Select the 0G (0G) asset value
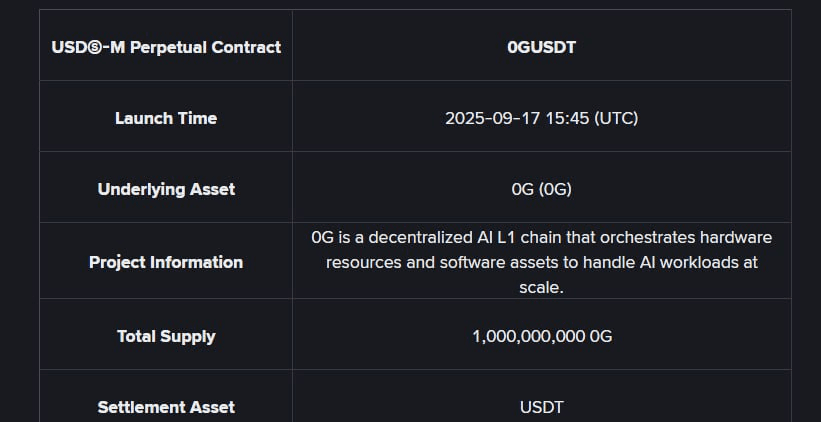 pyautogui.click(x=541, y=189)
